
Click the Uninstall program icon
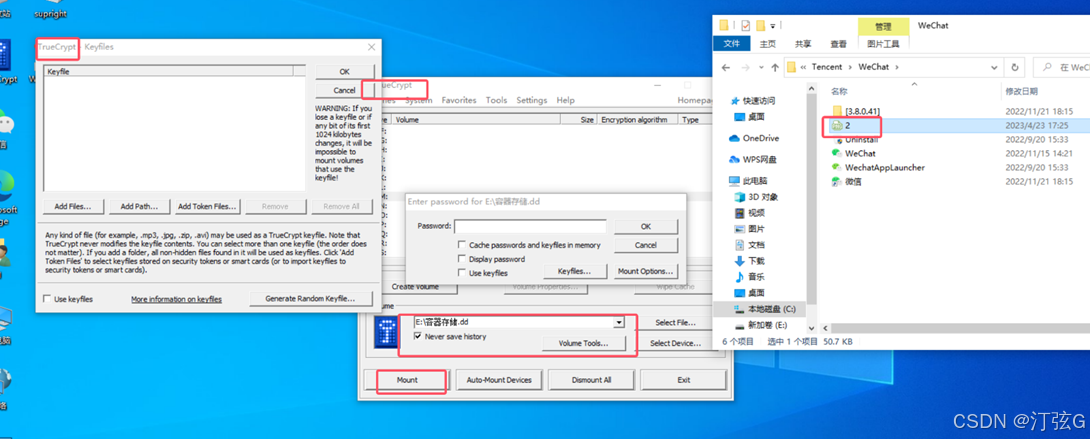(x=838, y=140)
